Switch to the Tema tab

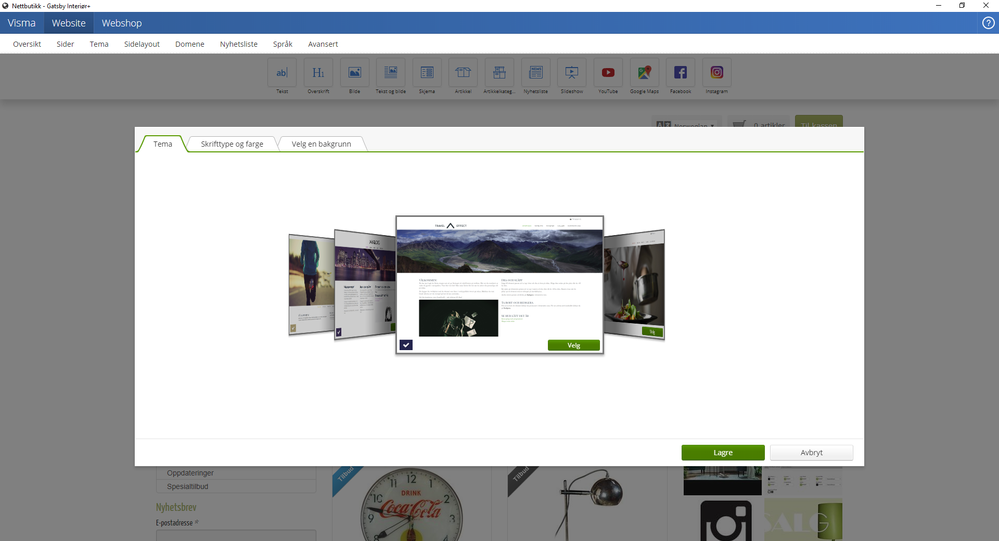pyautogui.click(x=162, y=144)
